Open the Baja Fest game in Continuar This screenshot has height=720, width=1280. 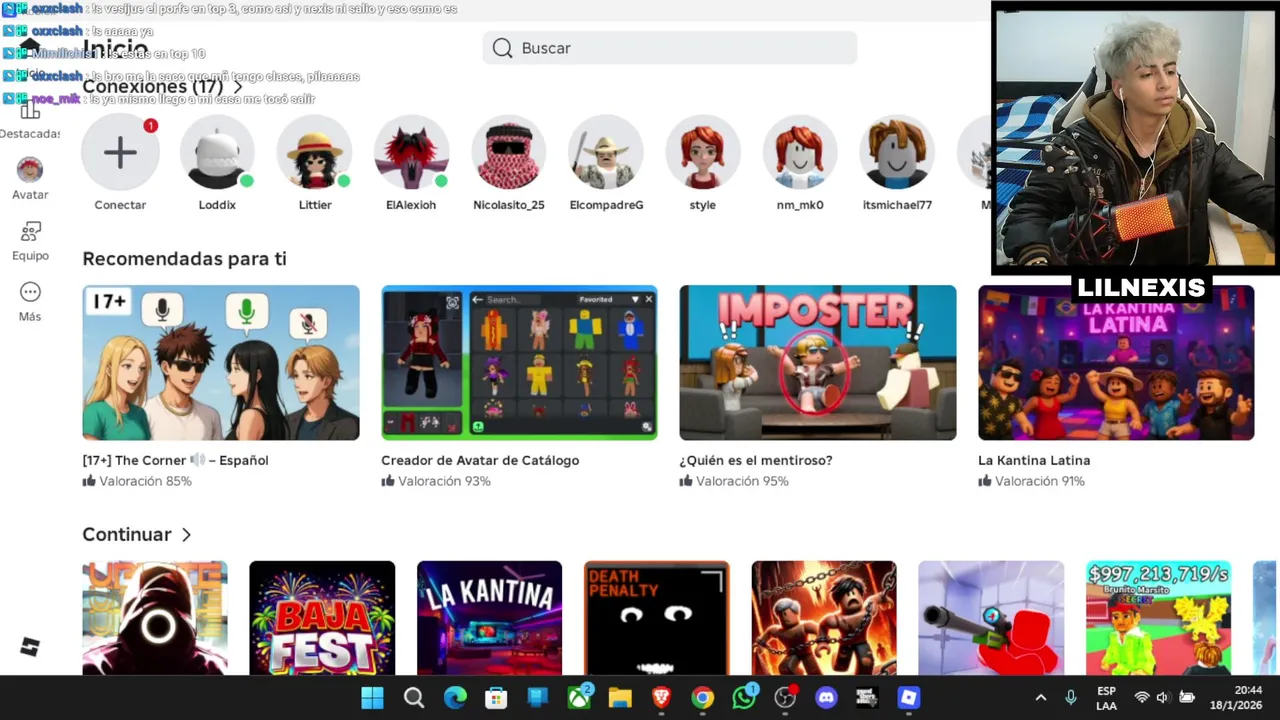coord(322,618)
